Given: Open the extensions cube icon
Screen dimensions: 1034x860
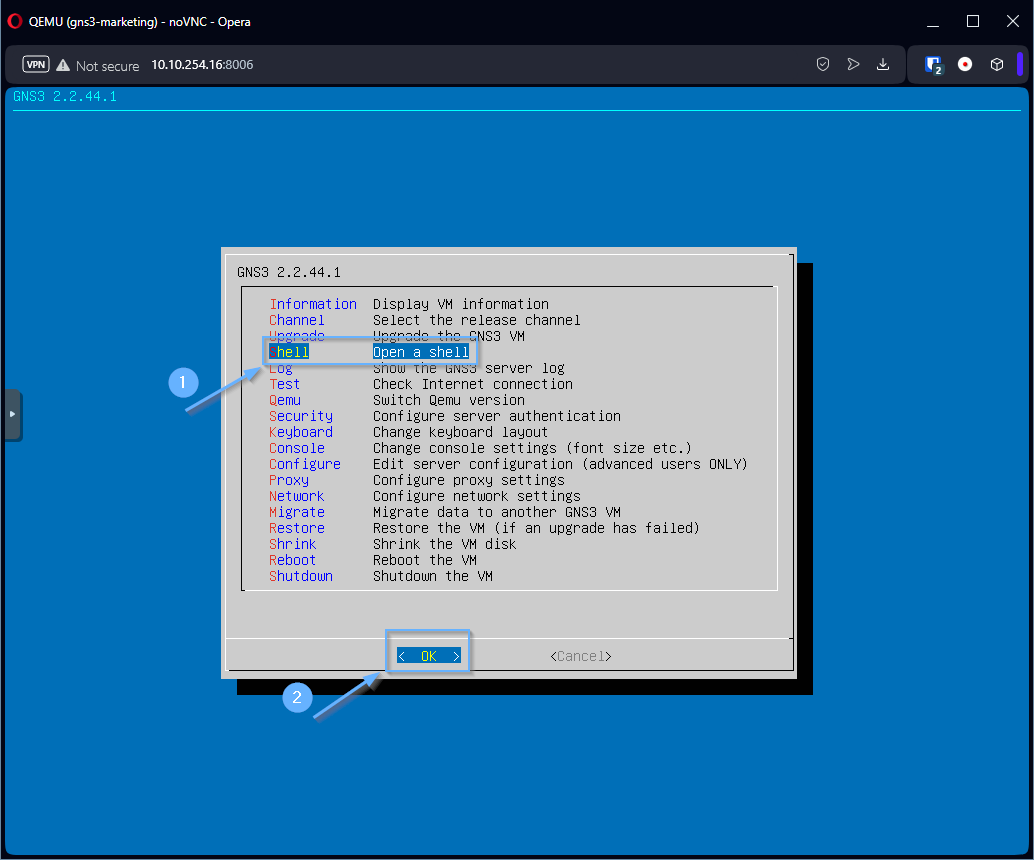Looking at the screenshot, I should coord(996,64).
